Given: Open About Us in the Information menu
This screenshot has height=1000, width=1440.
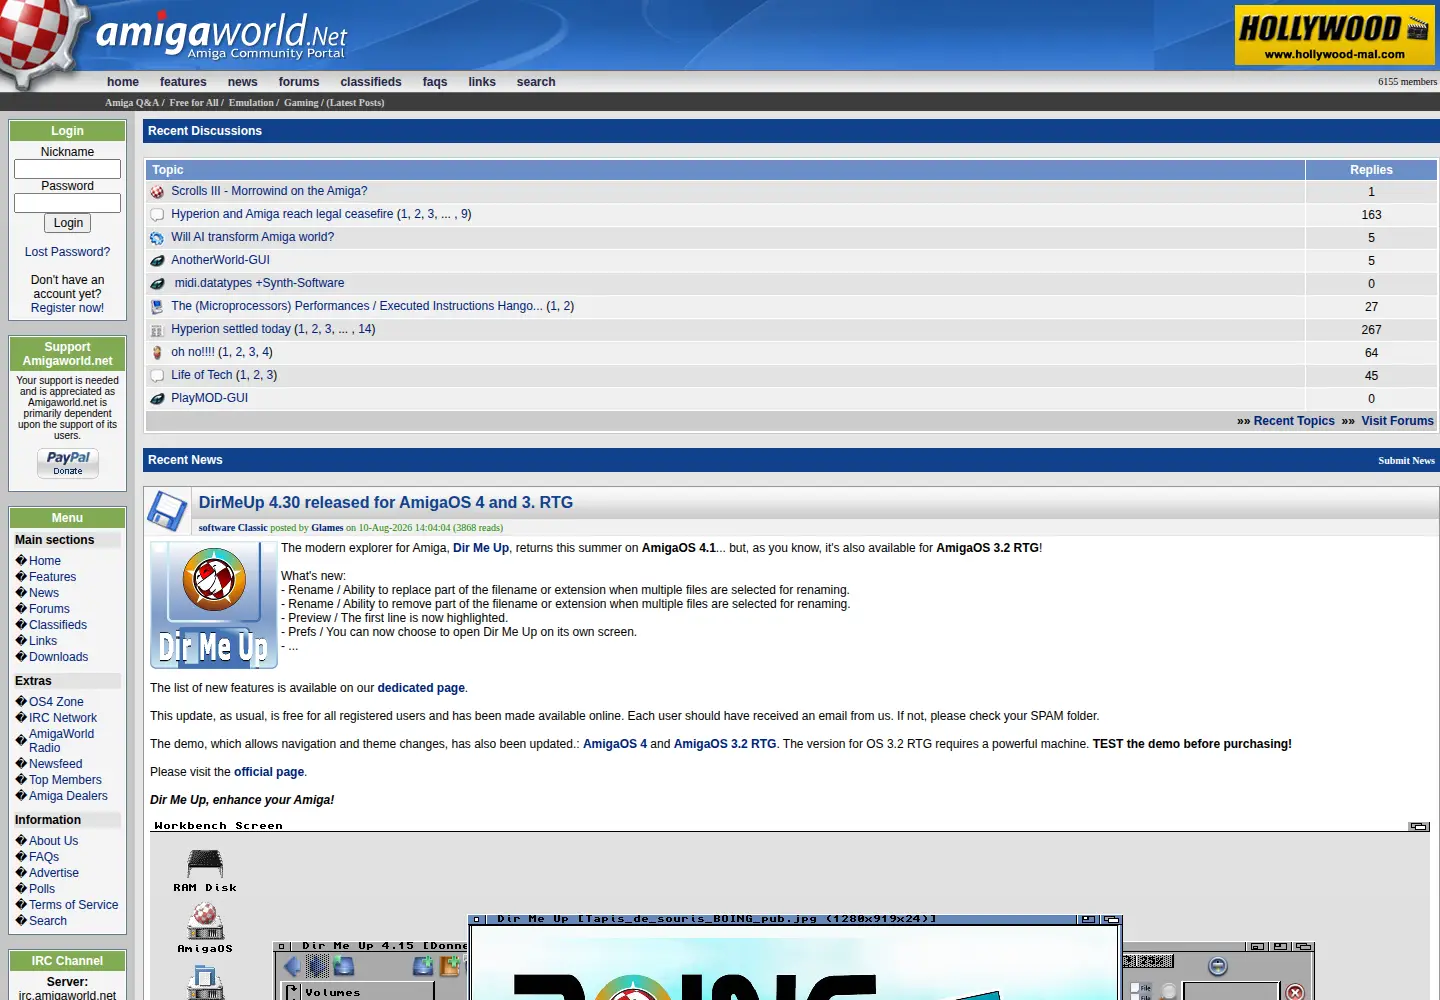Looking at the screenshot, I should coord(53,841).
